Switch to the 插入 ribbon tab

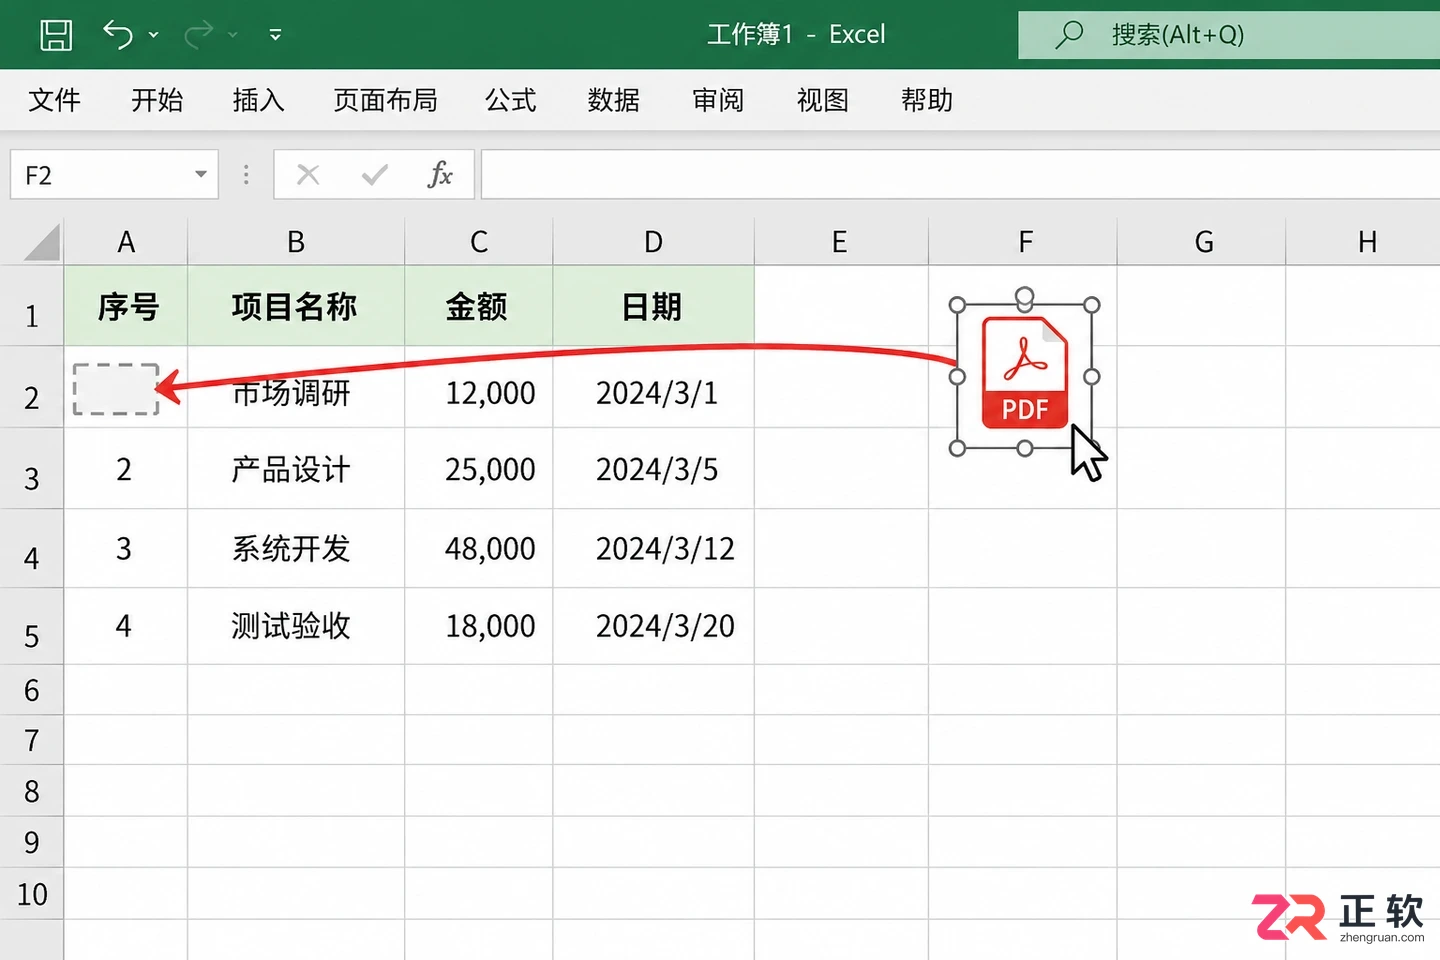pos(259,100)
